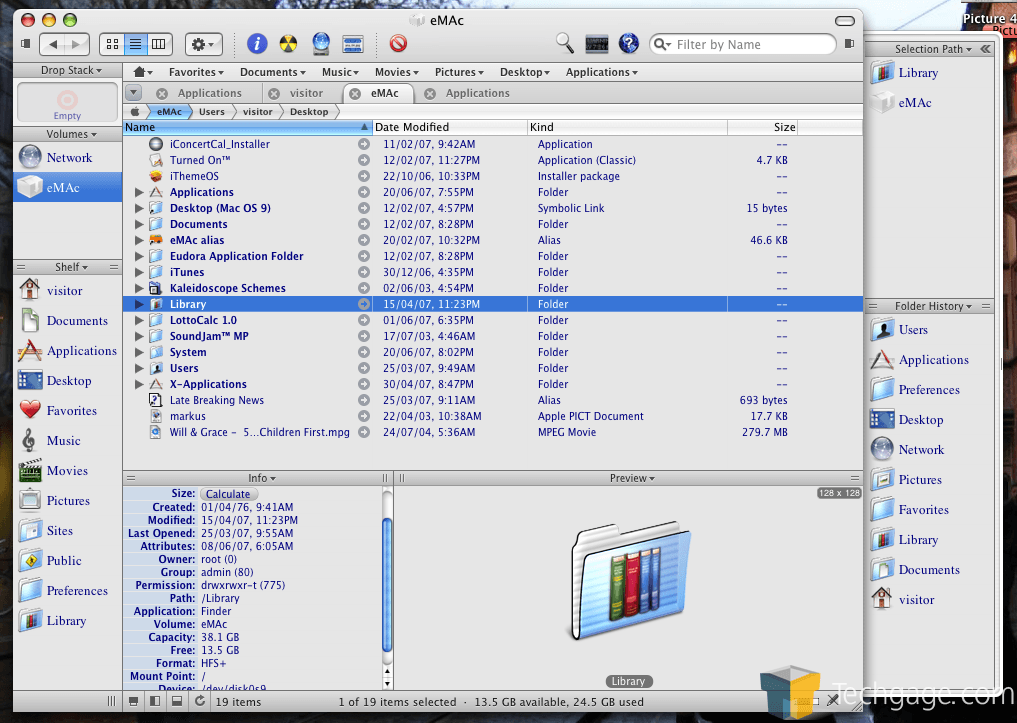
Task: Click the globe network toolbar icon
Action: click(321, 43)
